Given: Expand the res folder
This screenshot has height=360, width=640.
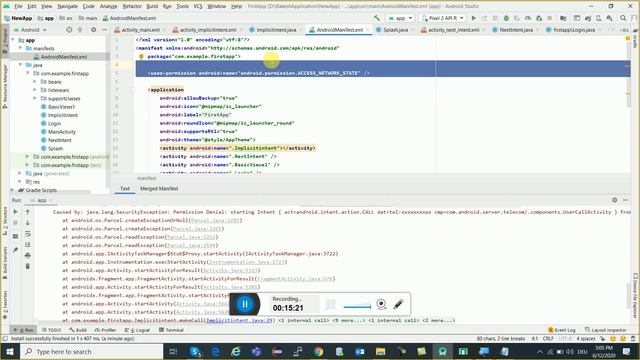Looking at the screenshot, I should [20, 182].
